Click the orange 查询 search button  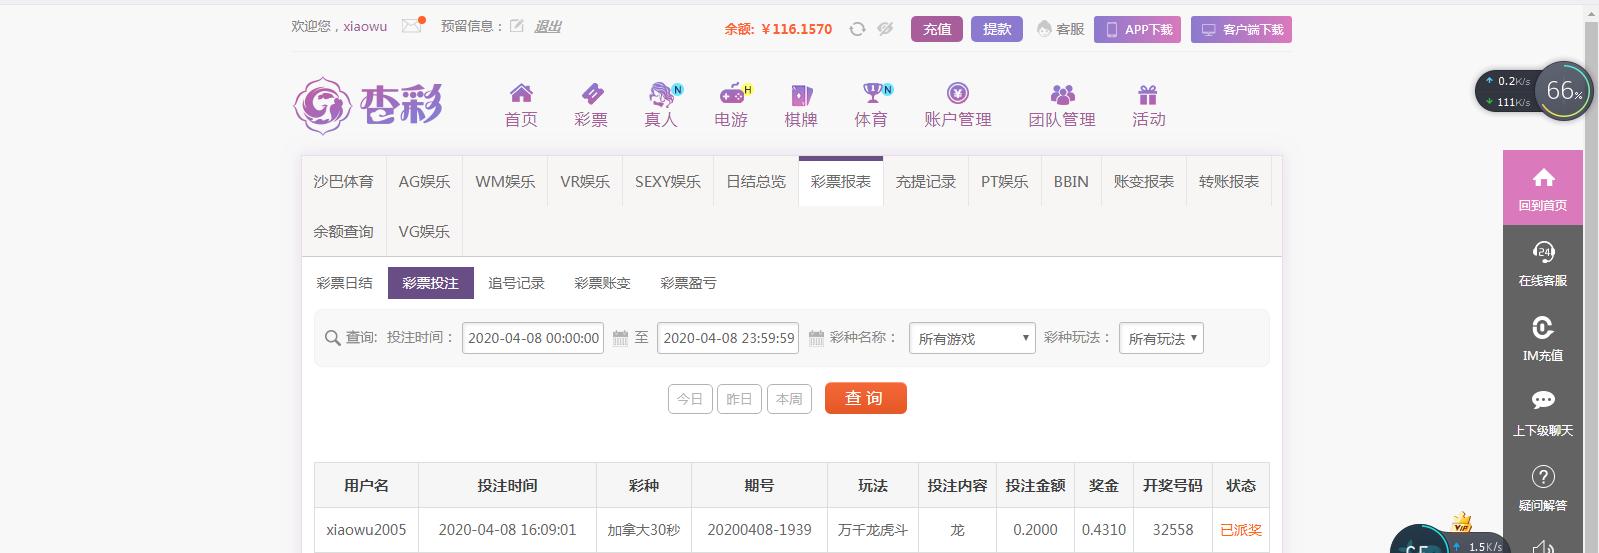click(866, 398)
